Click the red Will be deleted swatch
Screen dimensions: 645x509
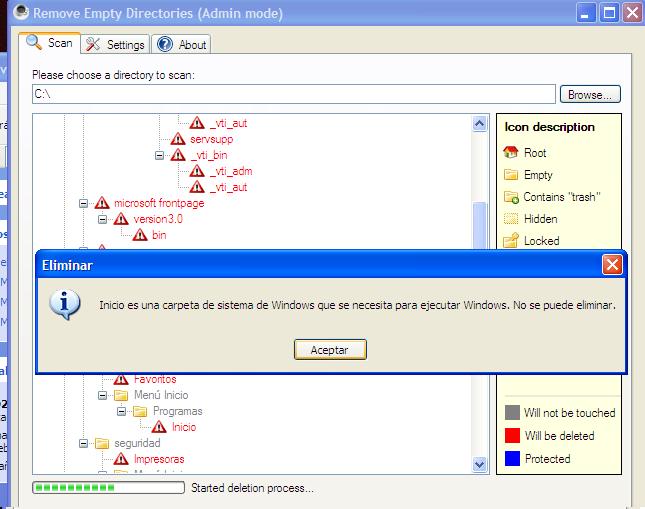[x=512, y=435]
